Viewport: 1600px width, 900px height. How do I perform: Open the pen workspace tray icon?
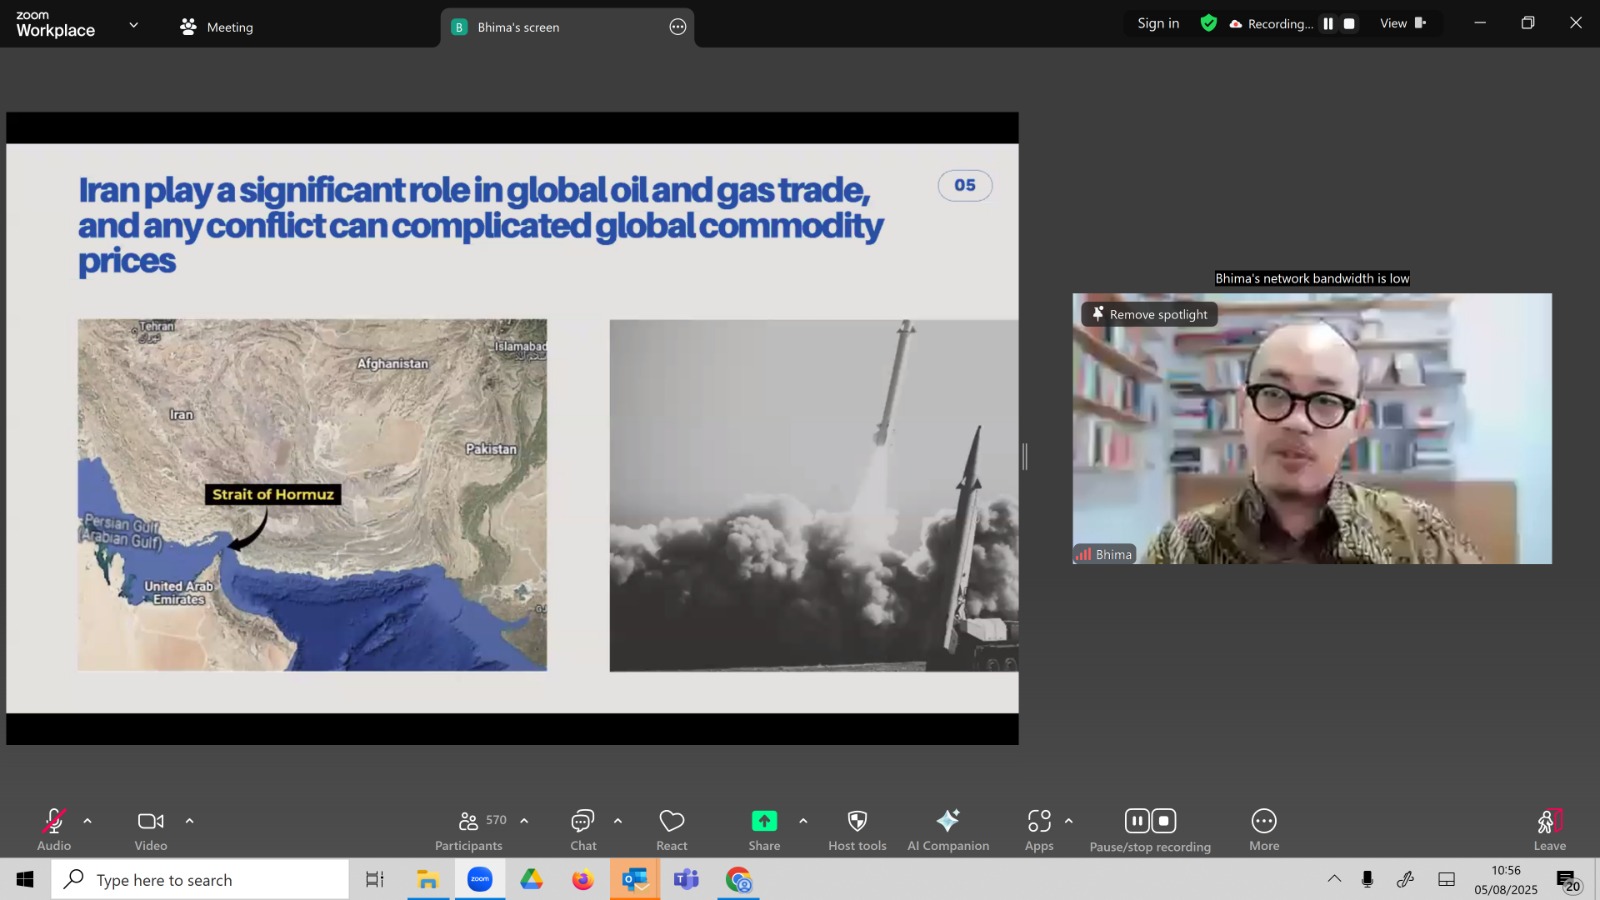point(1405,879)
